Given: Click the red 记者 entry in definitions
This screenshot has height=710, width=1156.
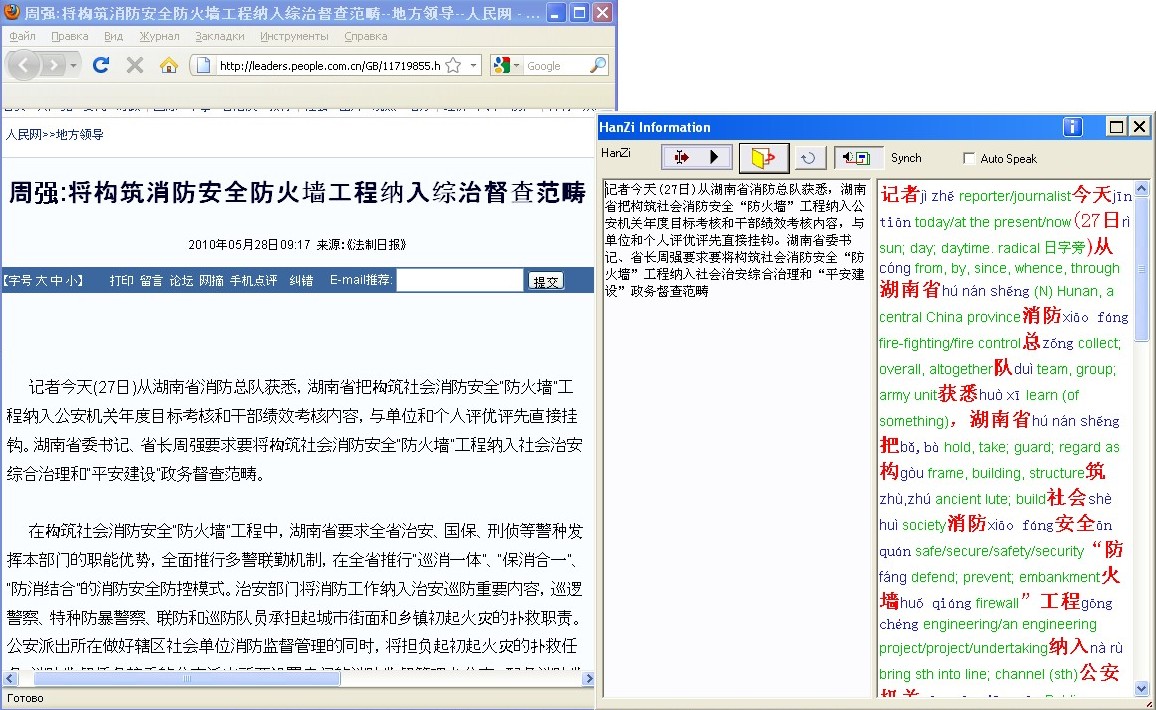Looking at the screenshot, I should tap(899, 195).
